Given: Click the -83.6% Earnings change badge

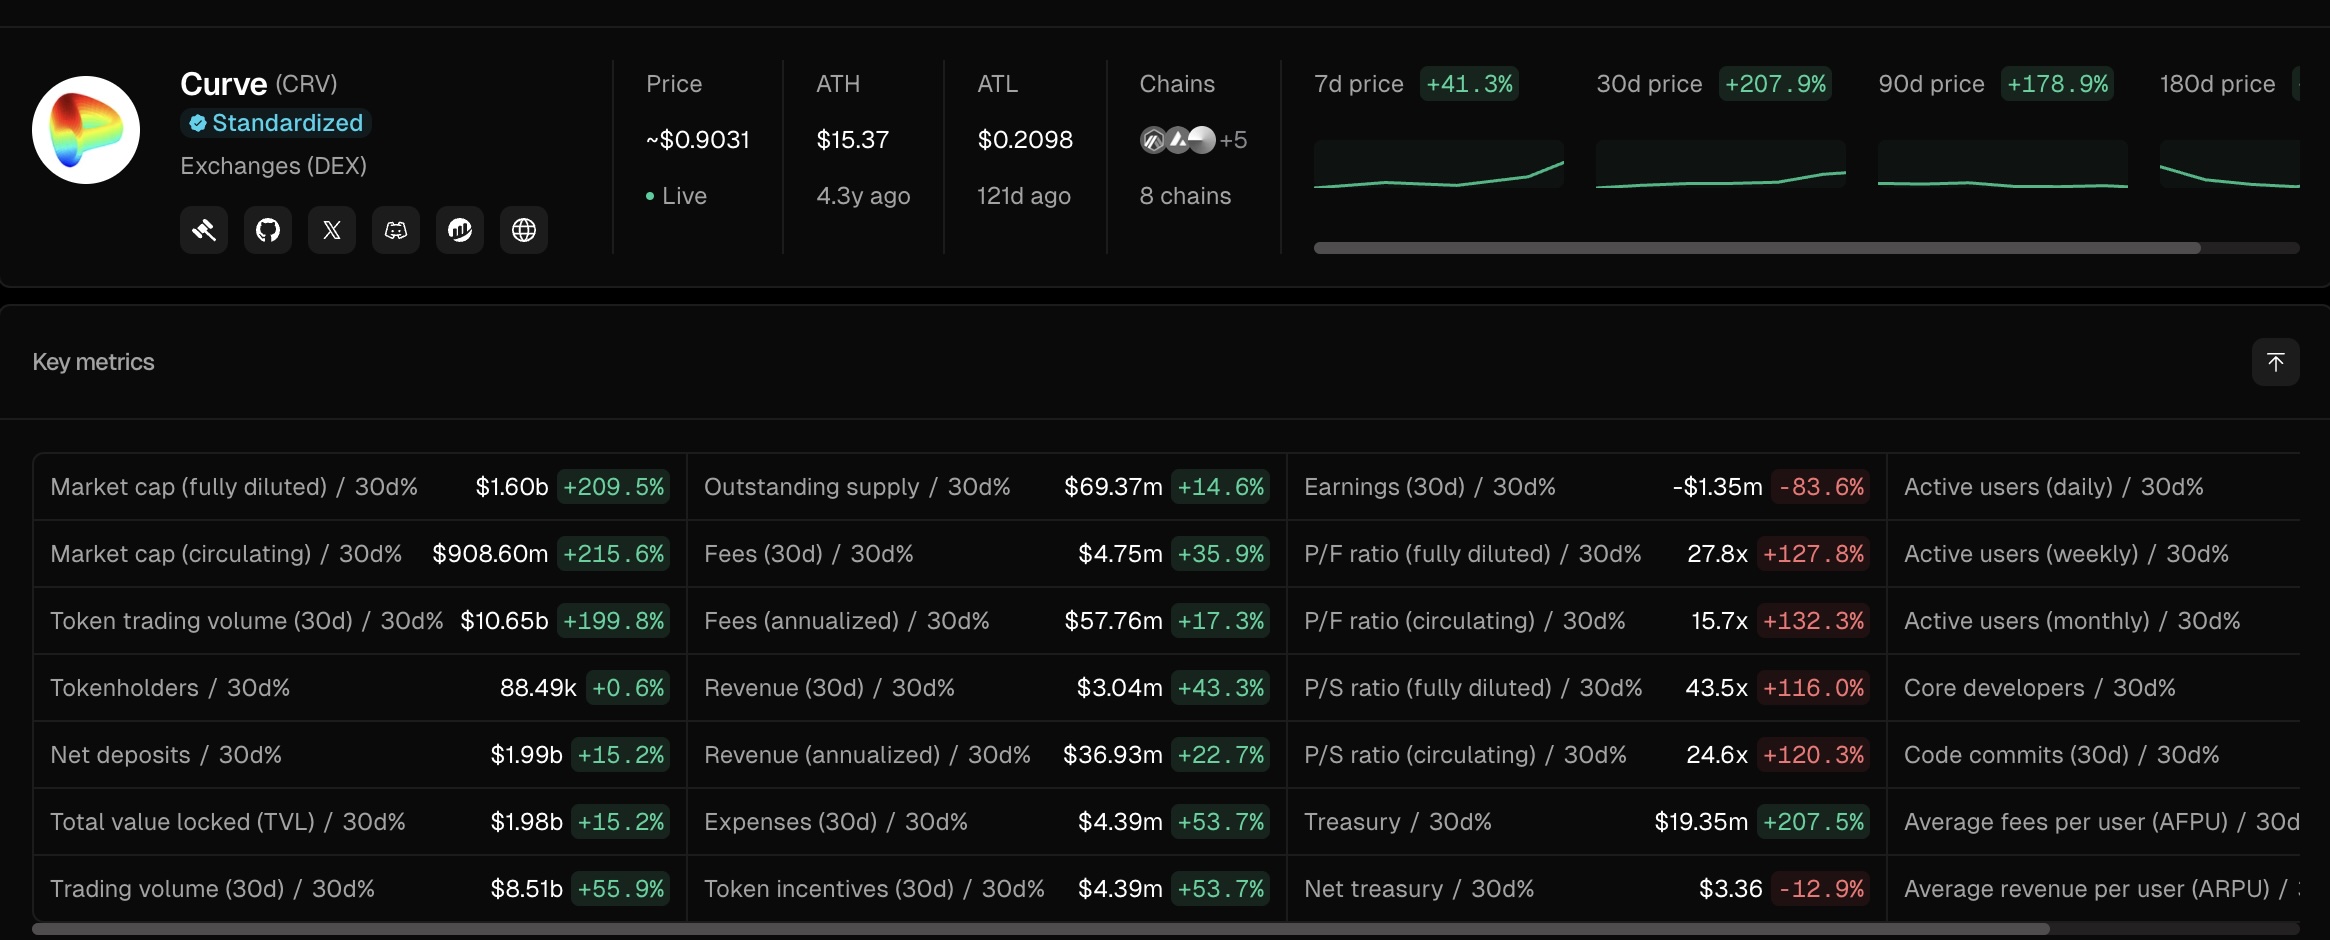Looking at the screenshot, I should 1822,487.
